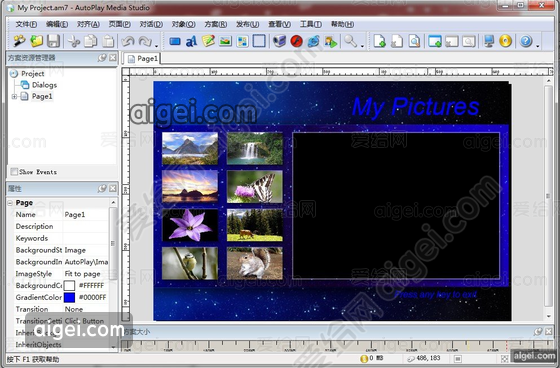This screenshot has height=368, width=560.
Task: Select the waterfall thumbnail image
Action: tap(255, 149)
